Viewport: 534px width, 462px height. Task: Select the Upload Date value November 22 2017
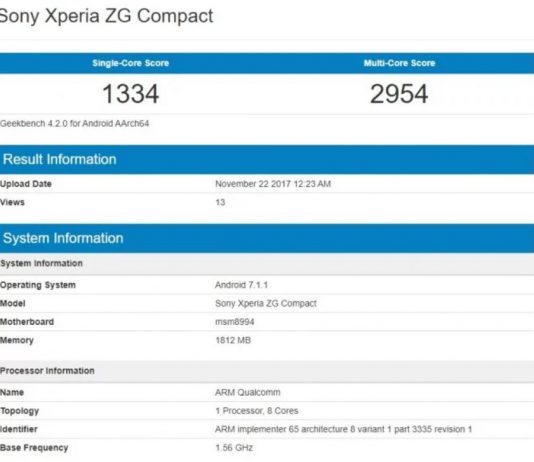pyautogui.click(x=273, y=184)
